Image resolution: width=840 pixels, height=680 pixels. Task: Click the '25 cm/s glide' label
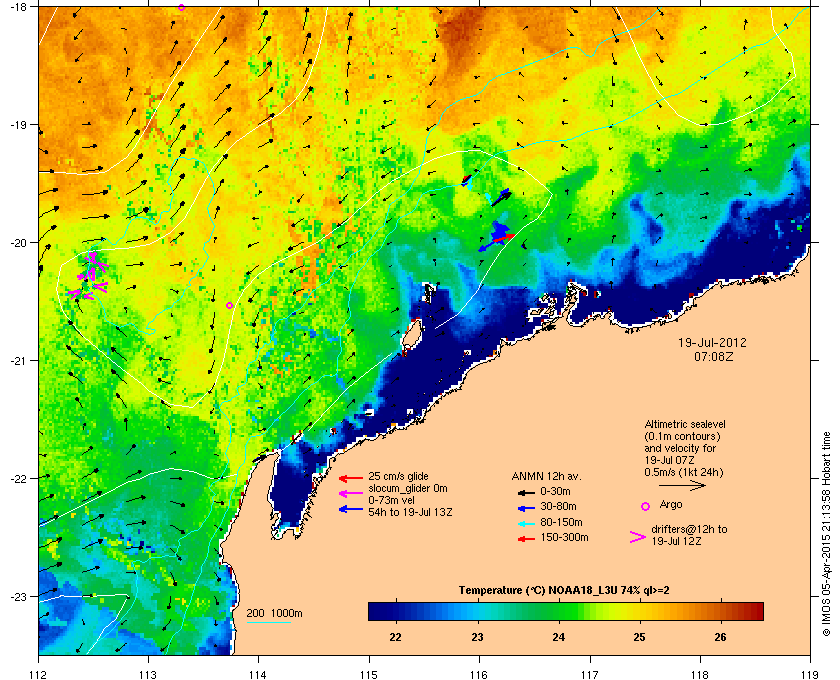[398, 476]
